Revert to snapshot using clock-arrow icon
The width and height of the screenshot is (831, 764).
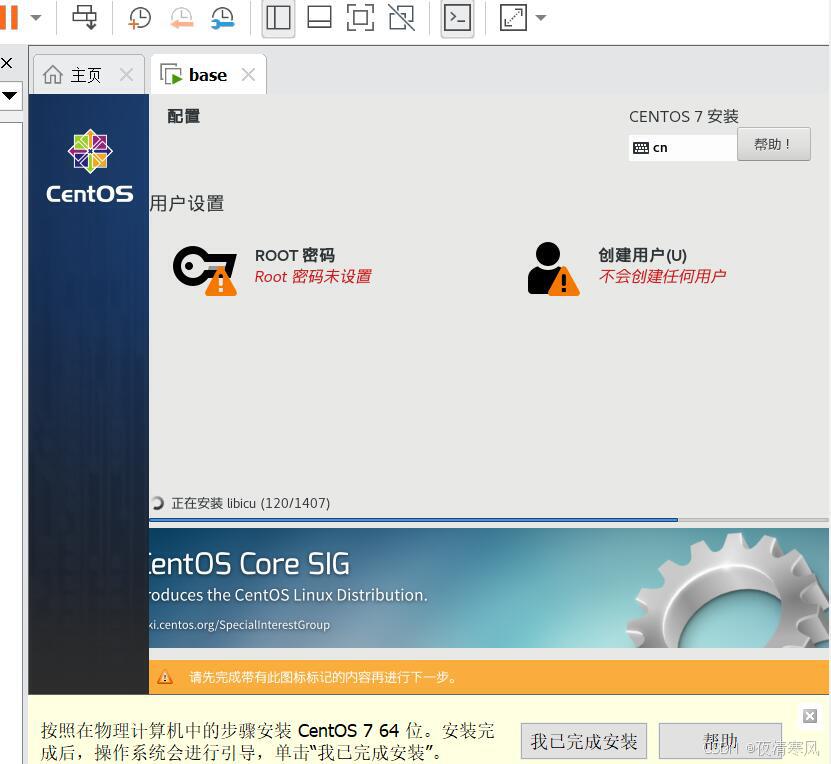pyautogui.click(x=181, y=17)
